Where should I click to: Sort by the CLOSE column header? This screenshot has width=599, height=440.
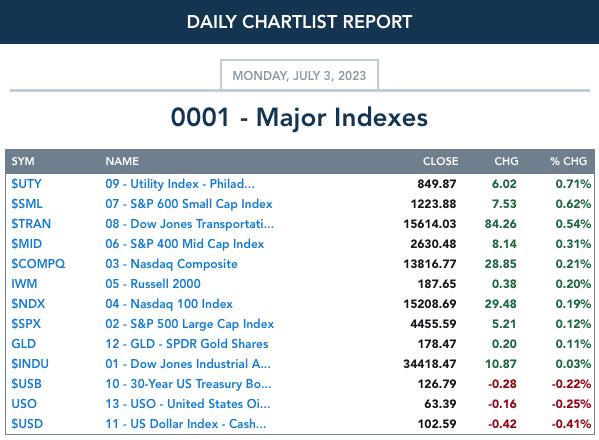pyautogui.click(x=440, y=161)
